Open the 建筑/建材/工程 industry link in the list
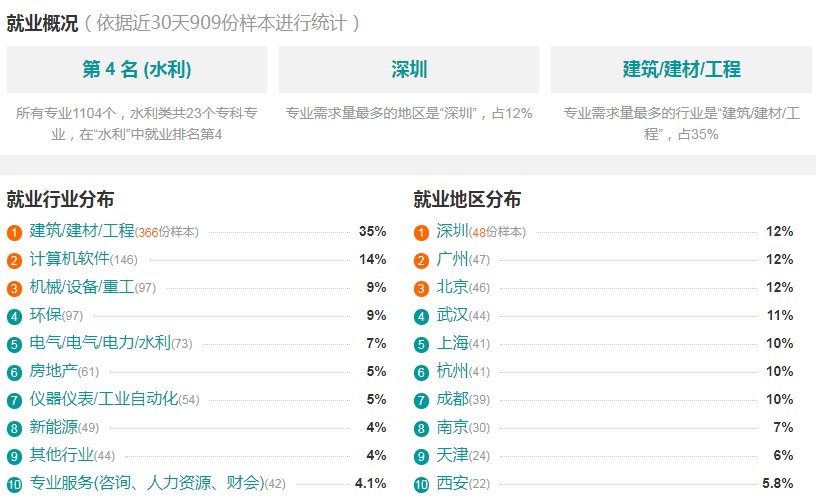This screenshot has width=816, height=500. pyautogui.click(x=82, y=230)
